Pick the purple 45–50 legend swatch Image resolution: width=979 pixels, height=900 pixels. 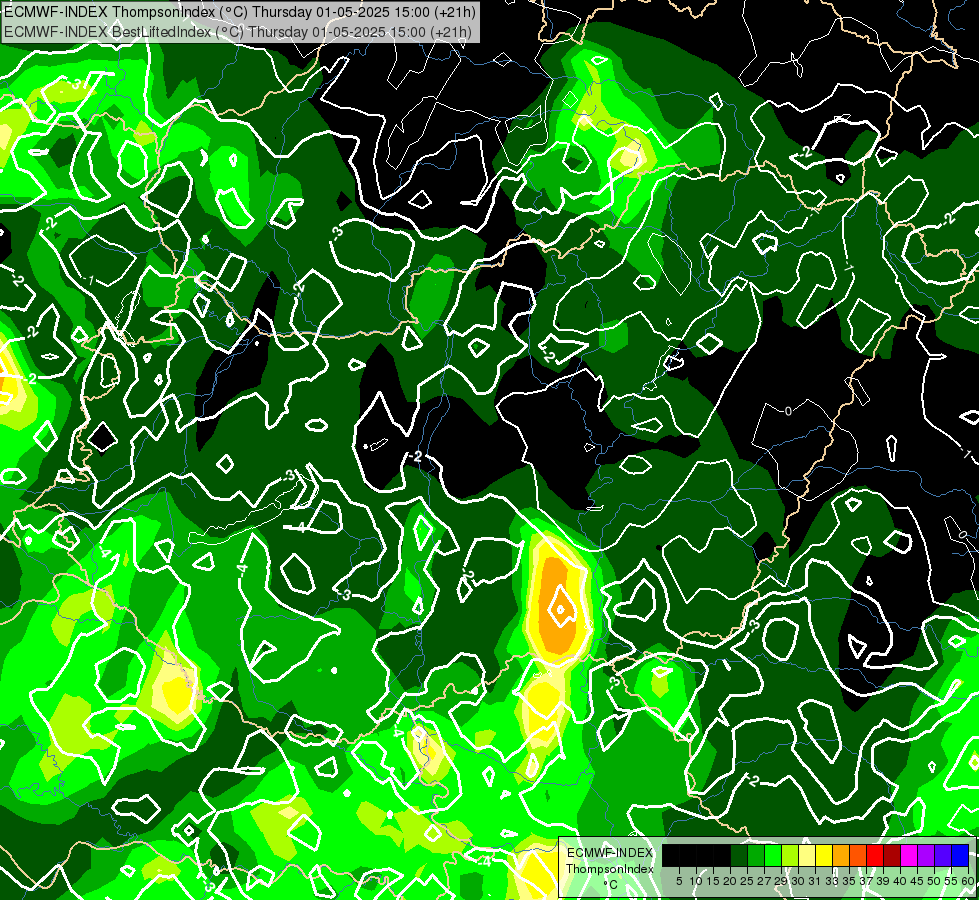coord(927,855)
